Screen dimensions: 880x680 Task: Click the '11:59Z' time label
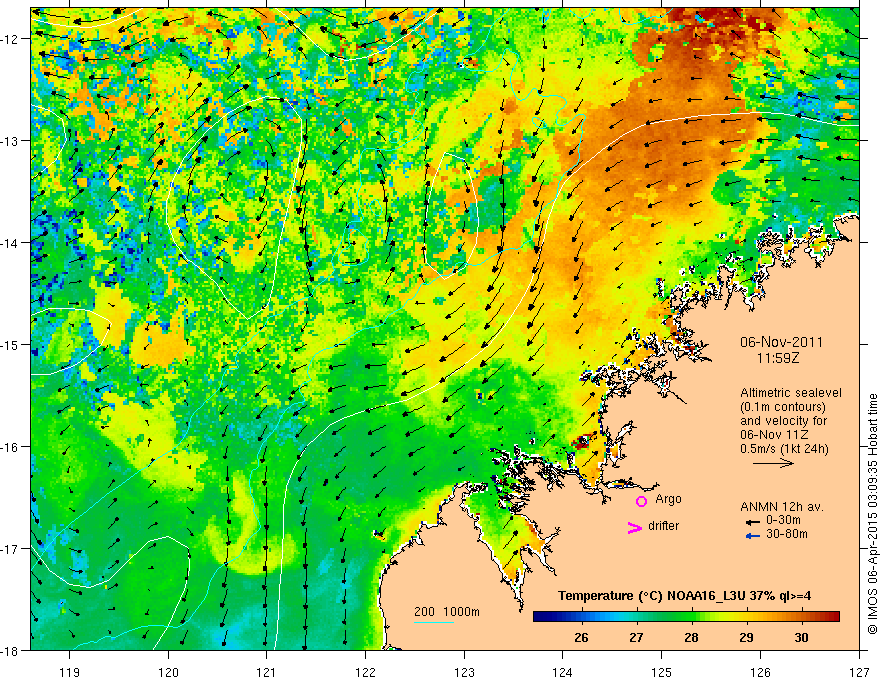tap(778, 358)
